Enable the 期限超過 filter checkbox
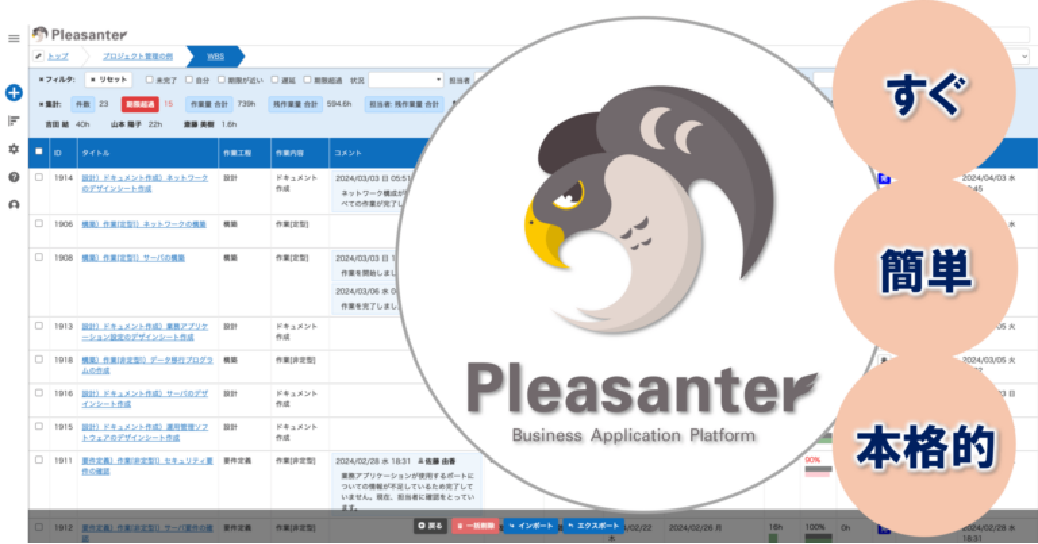The height and width of the screenshot is (544, 1038). tap(307, 80)
